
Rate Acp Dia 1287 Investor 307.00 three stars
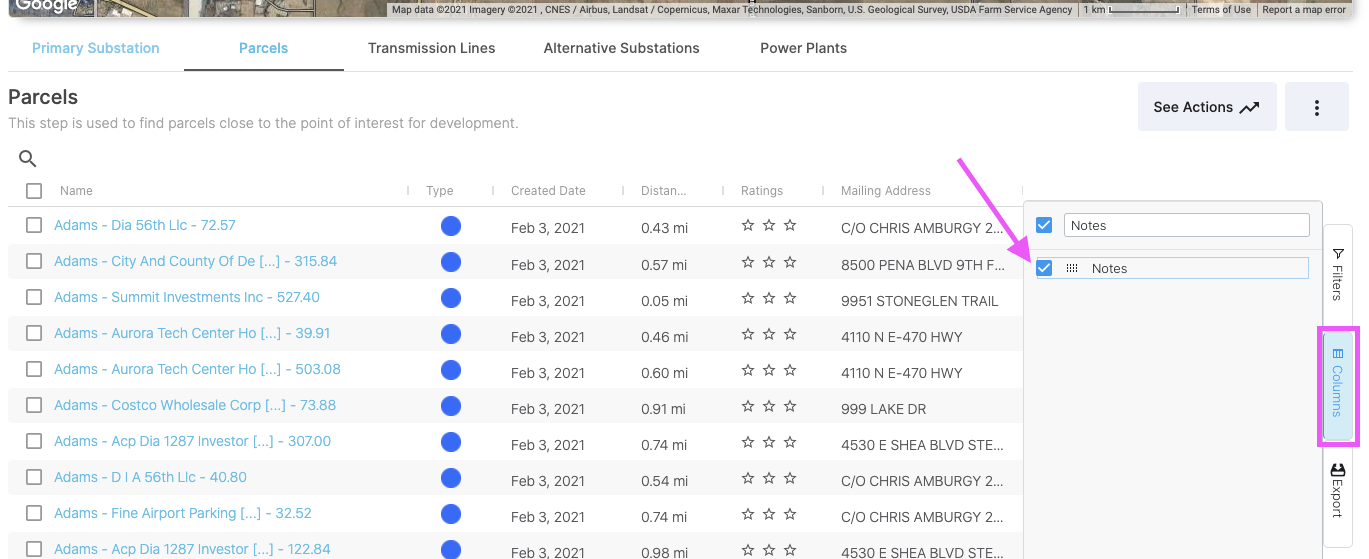(x=790, y=442)
